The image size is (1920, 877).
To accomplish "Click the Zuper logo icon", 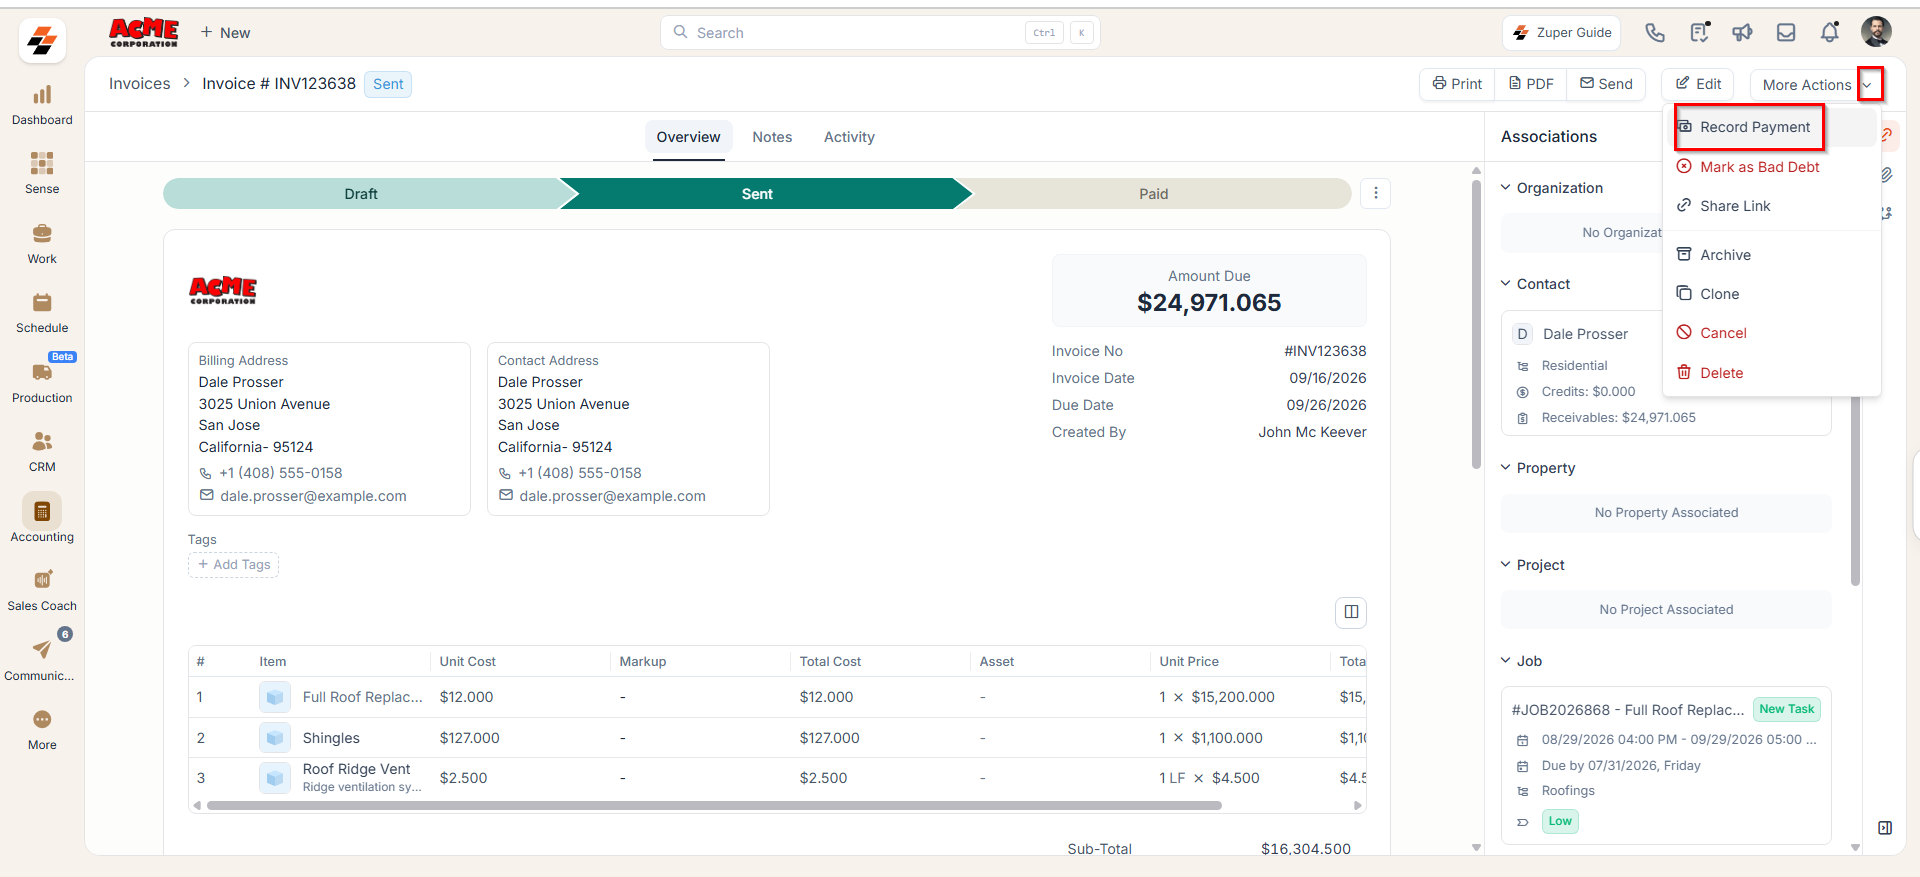I will point(42,41).
